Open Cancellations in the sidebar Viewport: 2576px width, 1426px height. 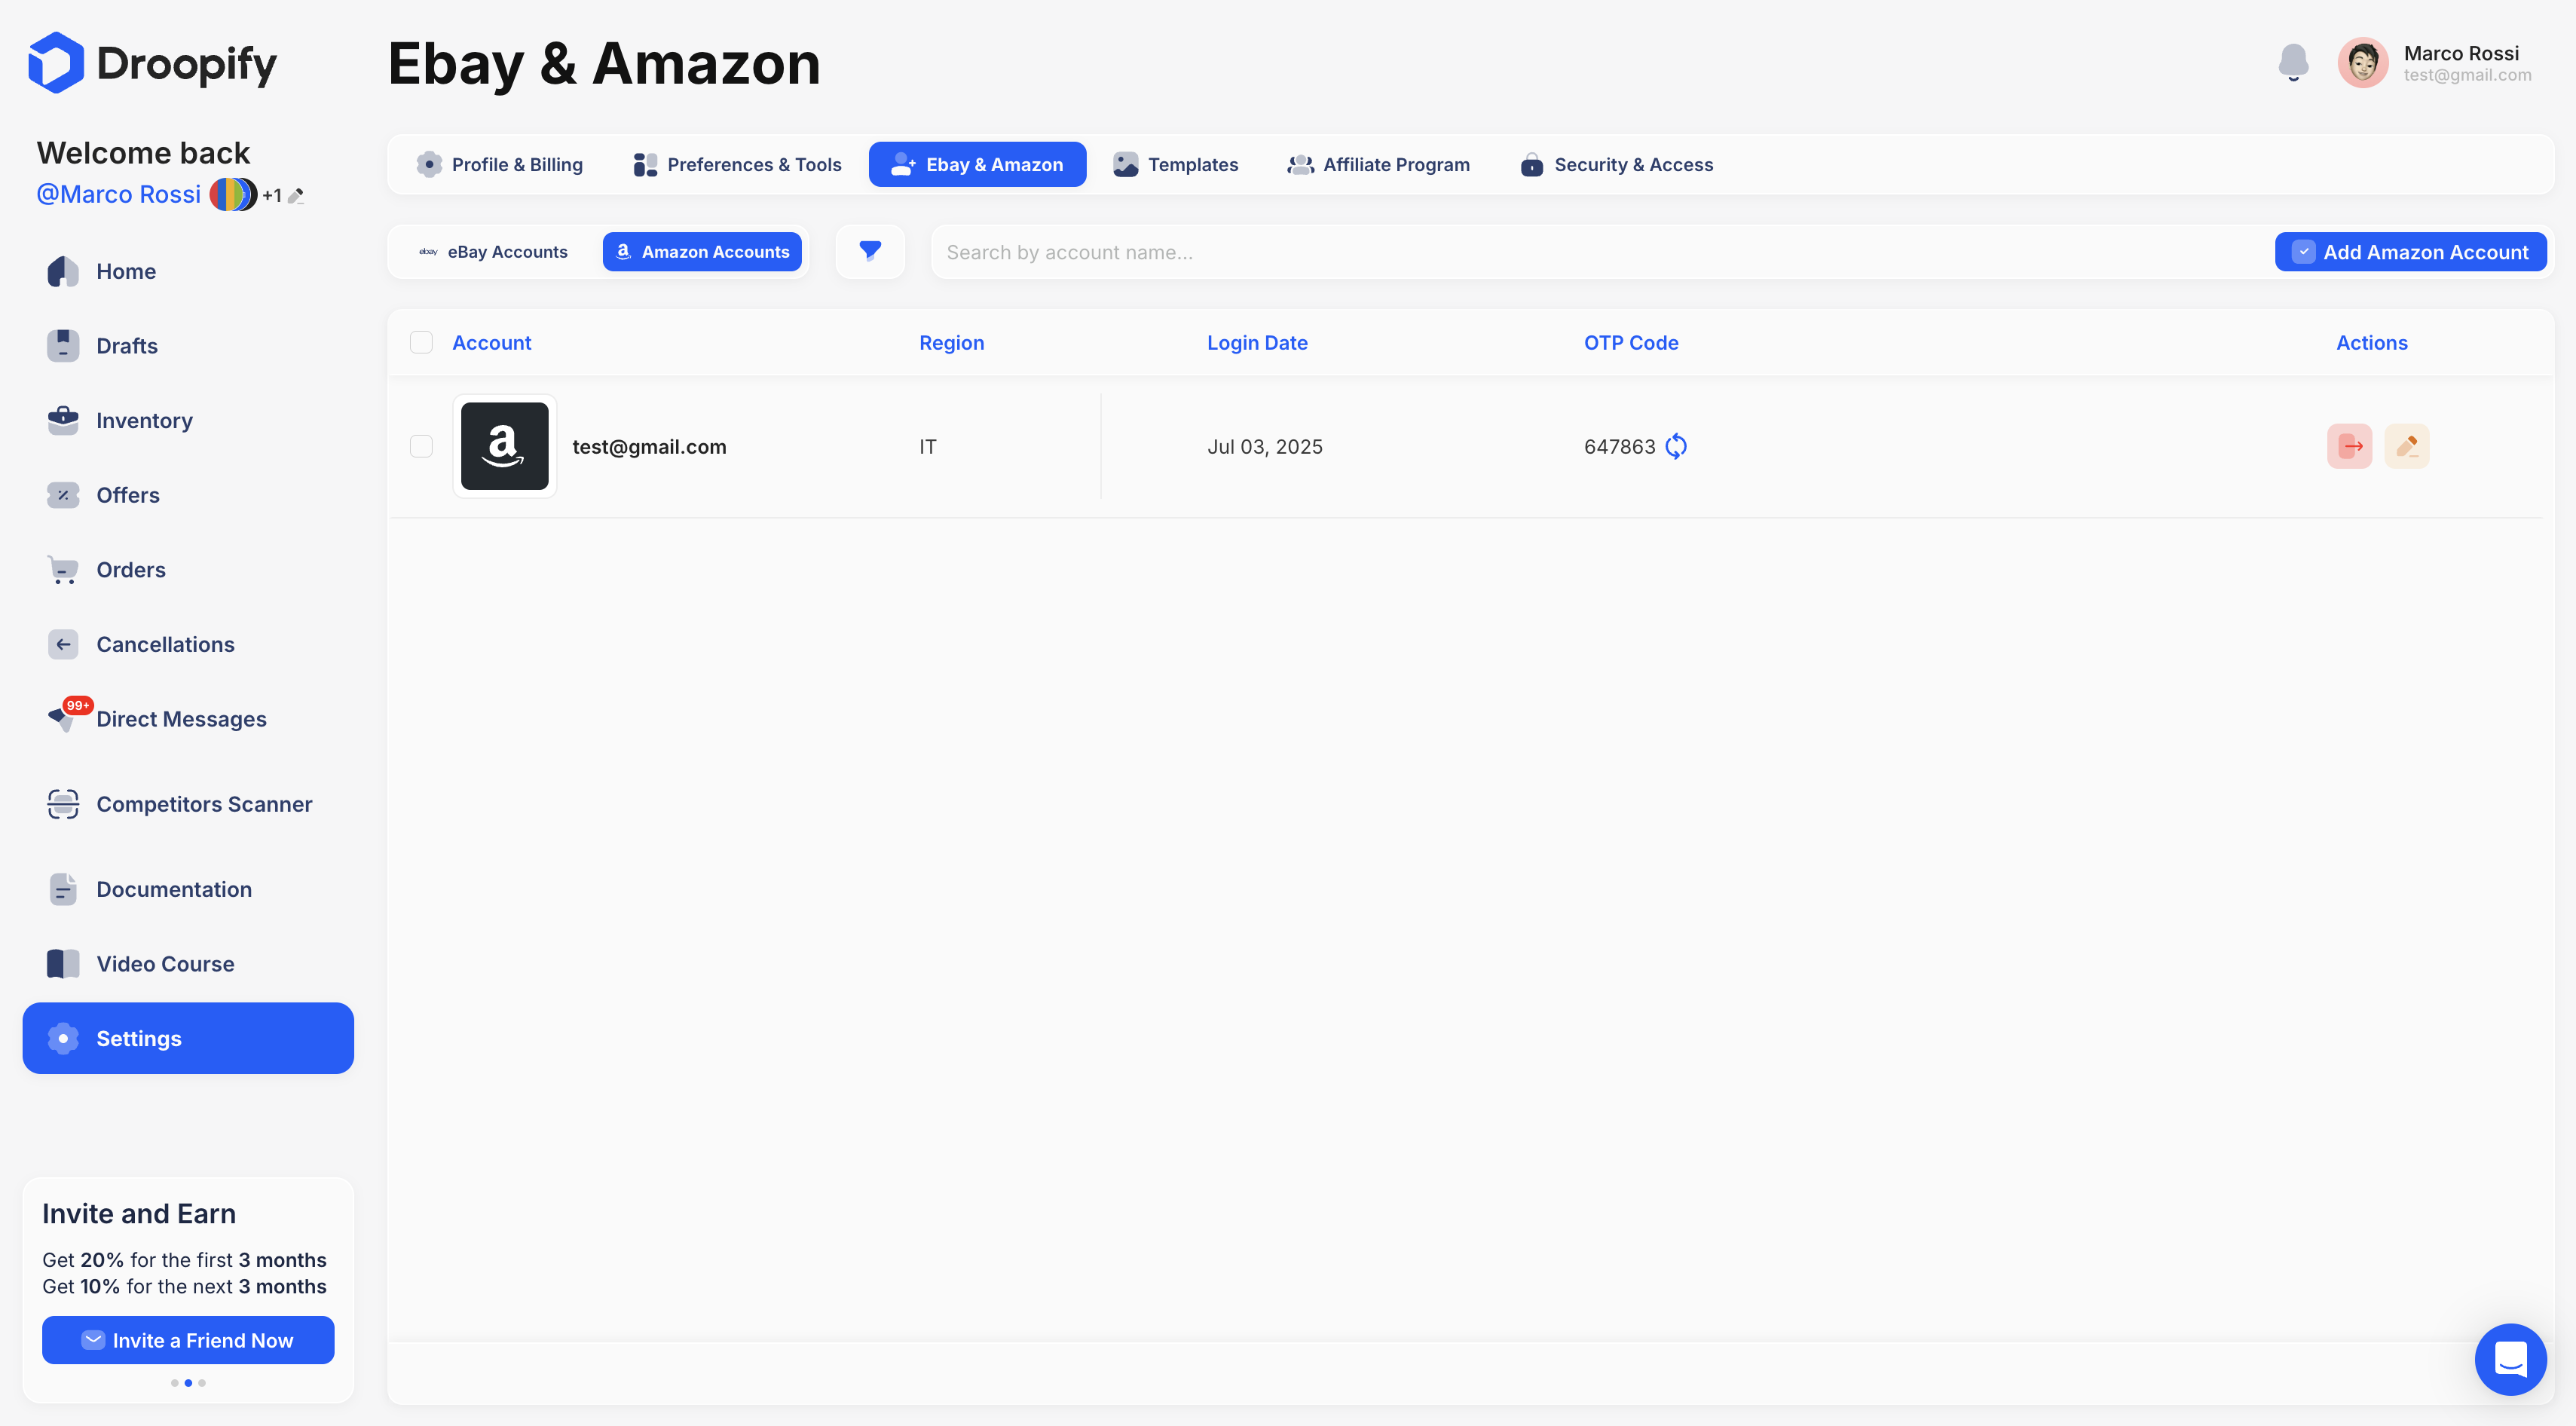[x=188, y=644]
